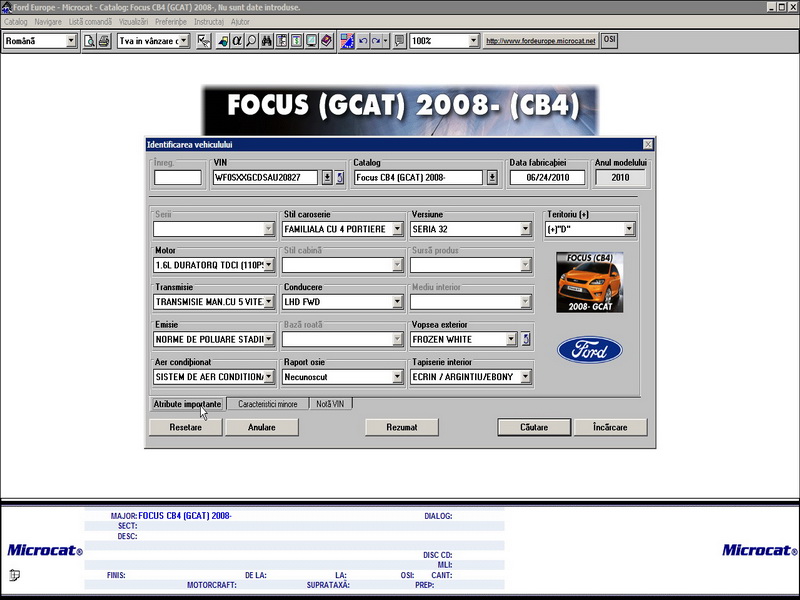The image size is (800, 600).
Task: Expand the Motor engine dropdown
Action: (x=268, y=265)
